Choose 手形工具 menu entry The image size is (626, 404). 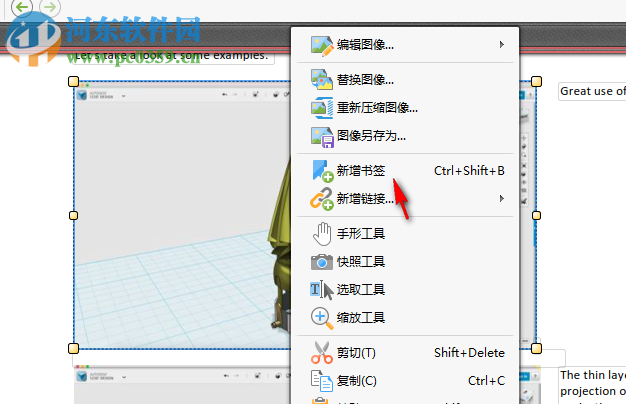[405, 234]
